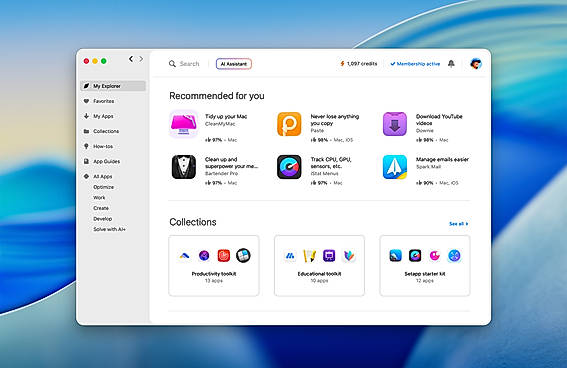Select the iStat Menus gauge icon
This screenshot has height=368, width=567.
click(x=289, y=167)
